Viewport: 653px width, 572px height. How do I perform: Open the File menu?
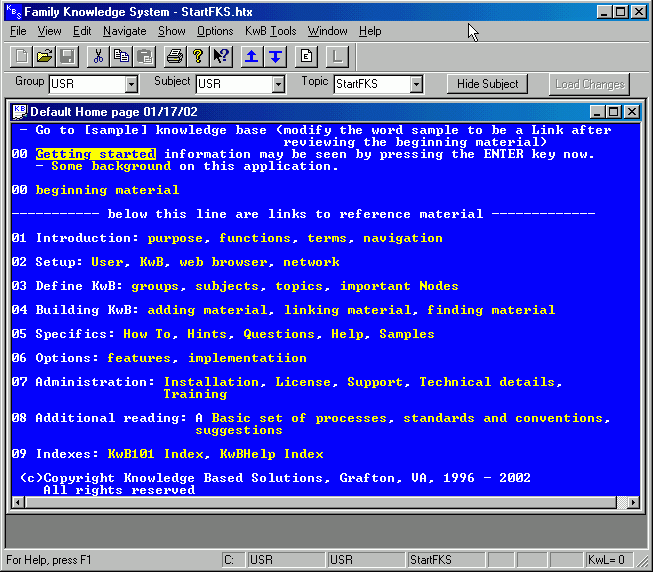(18, 31)
